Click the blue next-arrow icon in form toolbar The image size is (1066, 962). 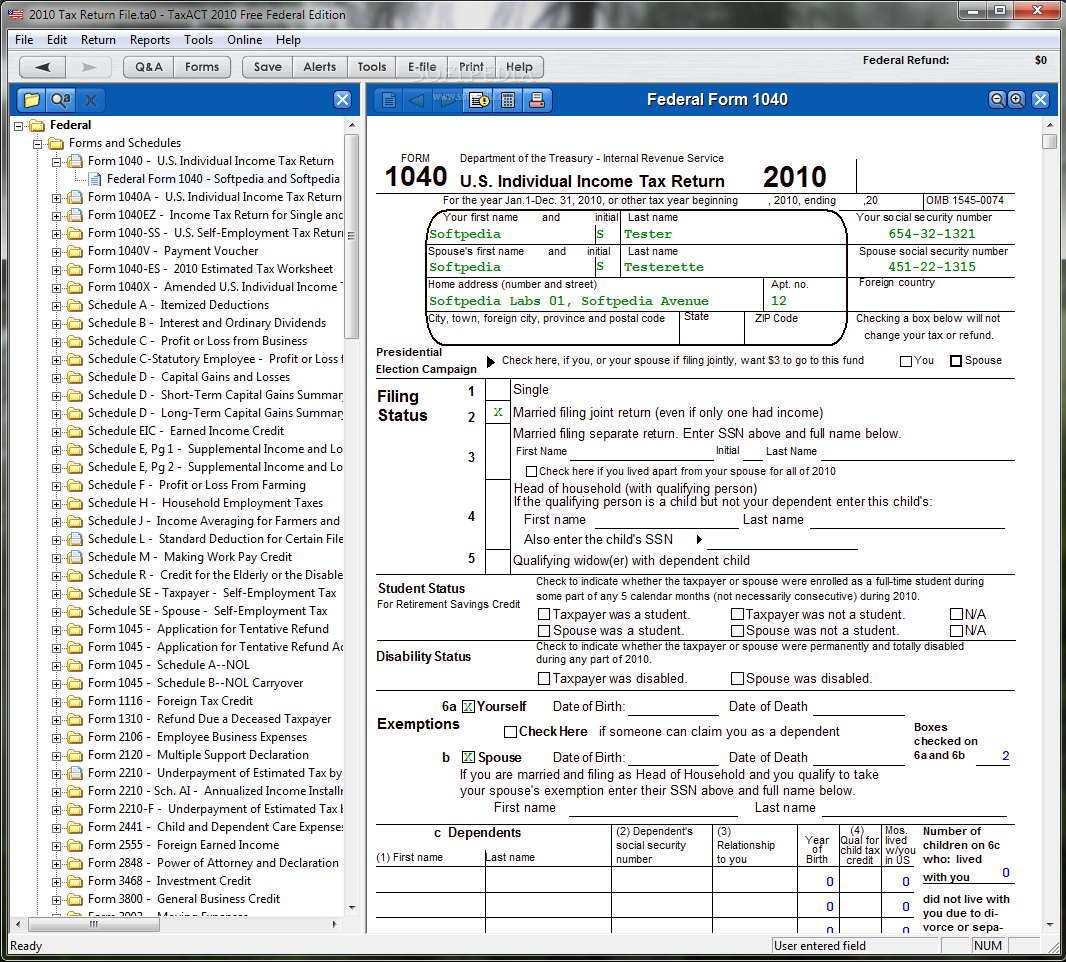pos(446,100)
